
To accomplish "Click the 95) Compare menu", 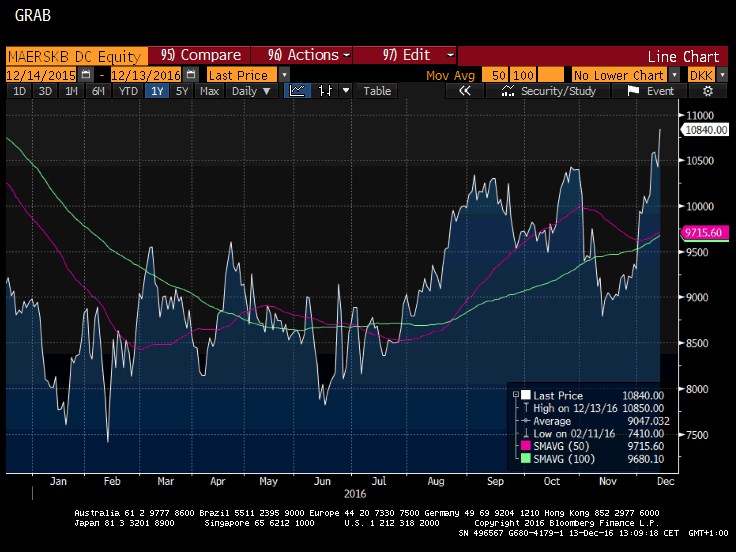I will pyautogui.click(x=200, y=55).
